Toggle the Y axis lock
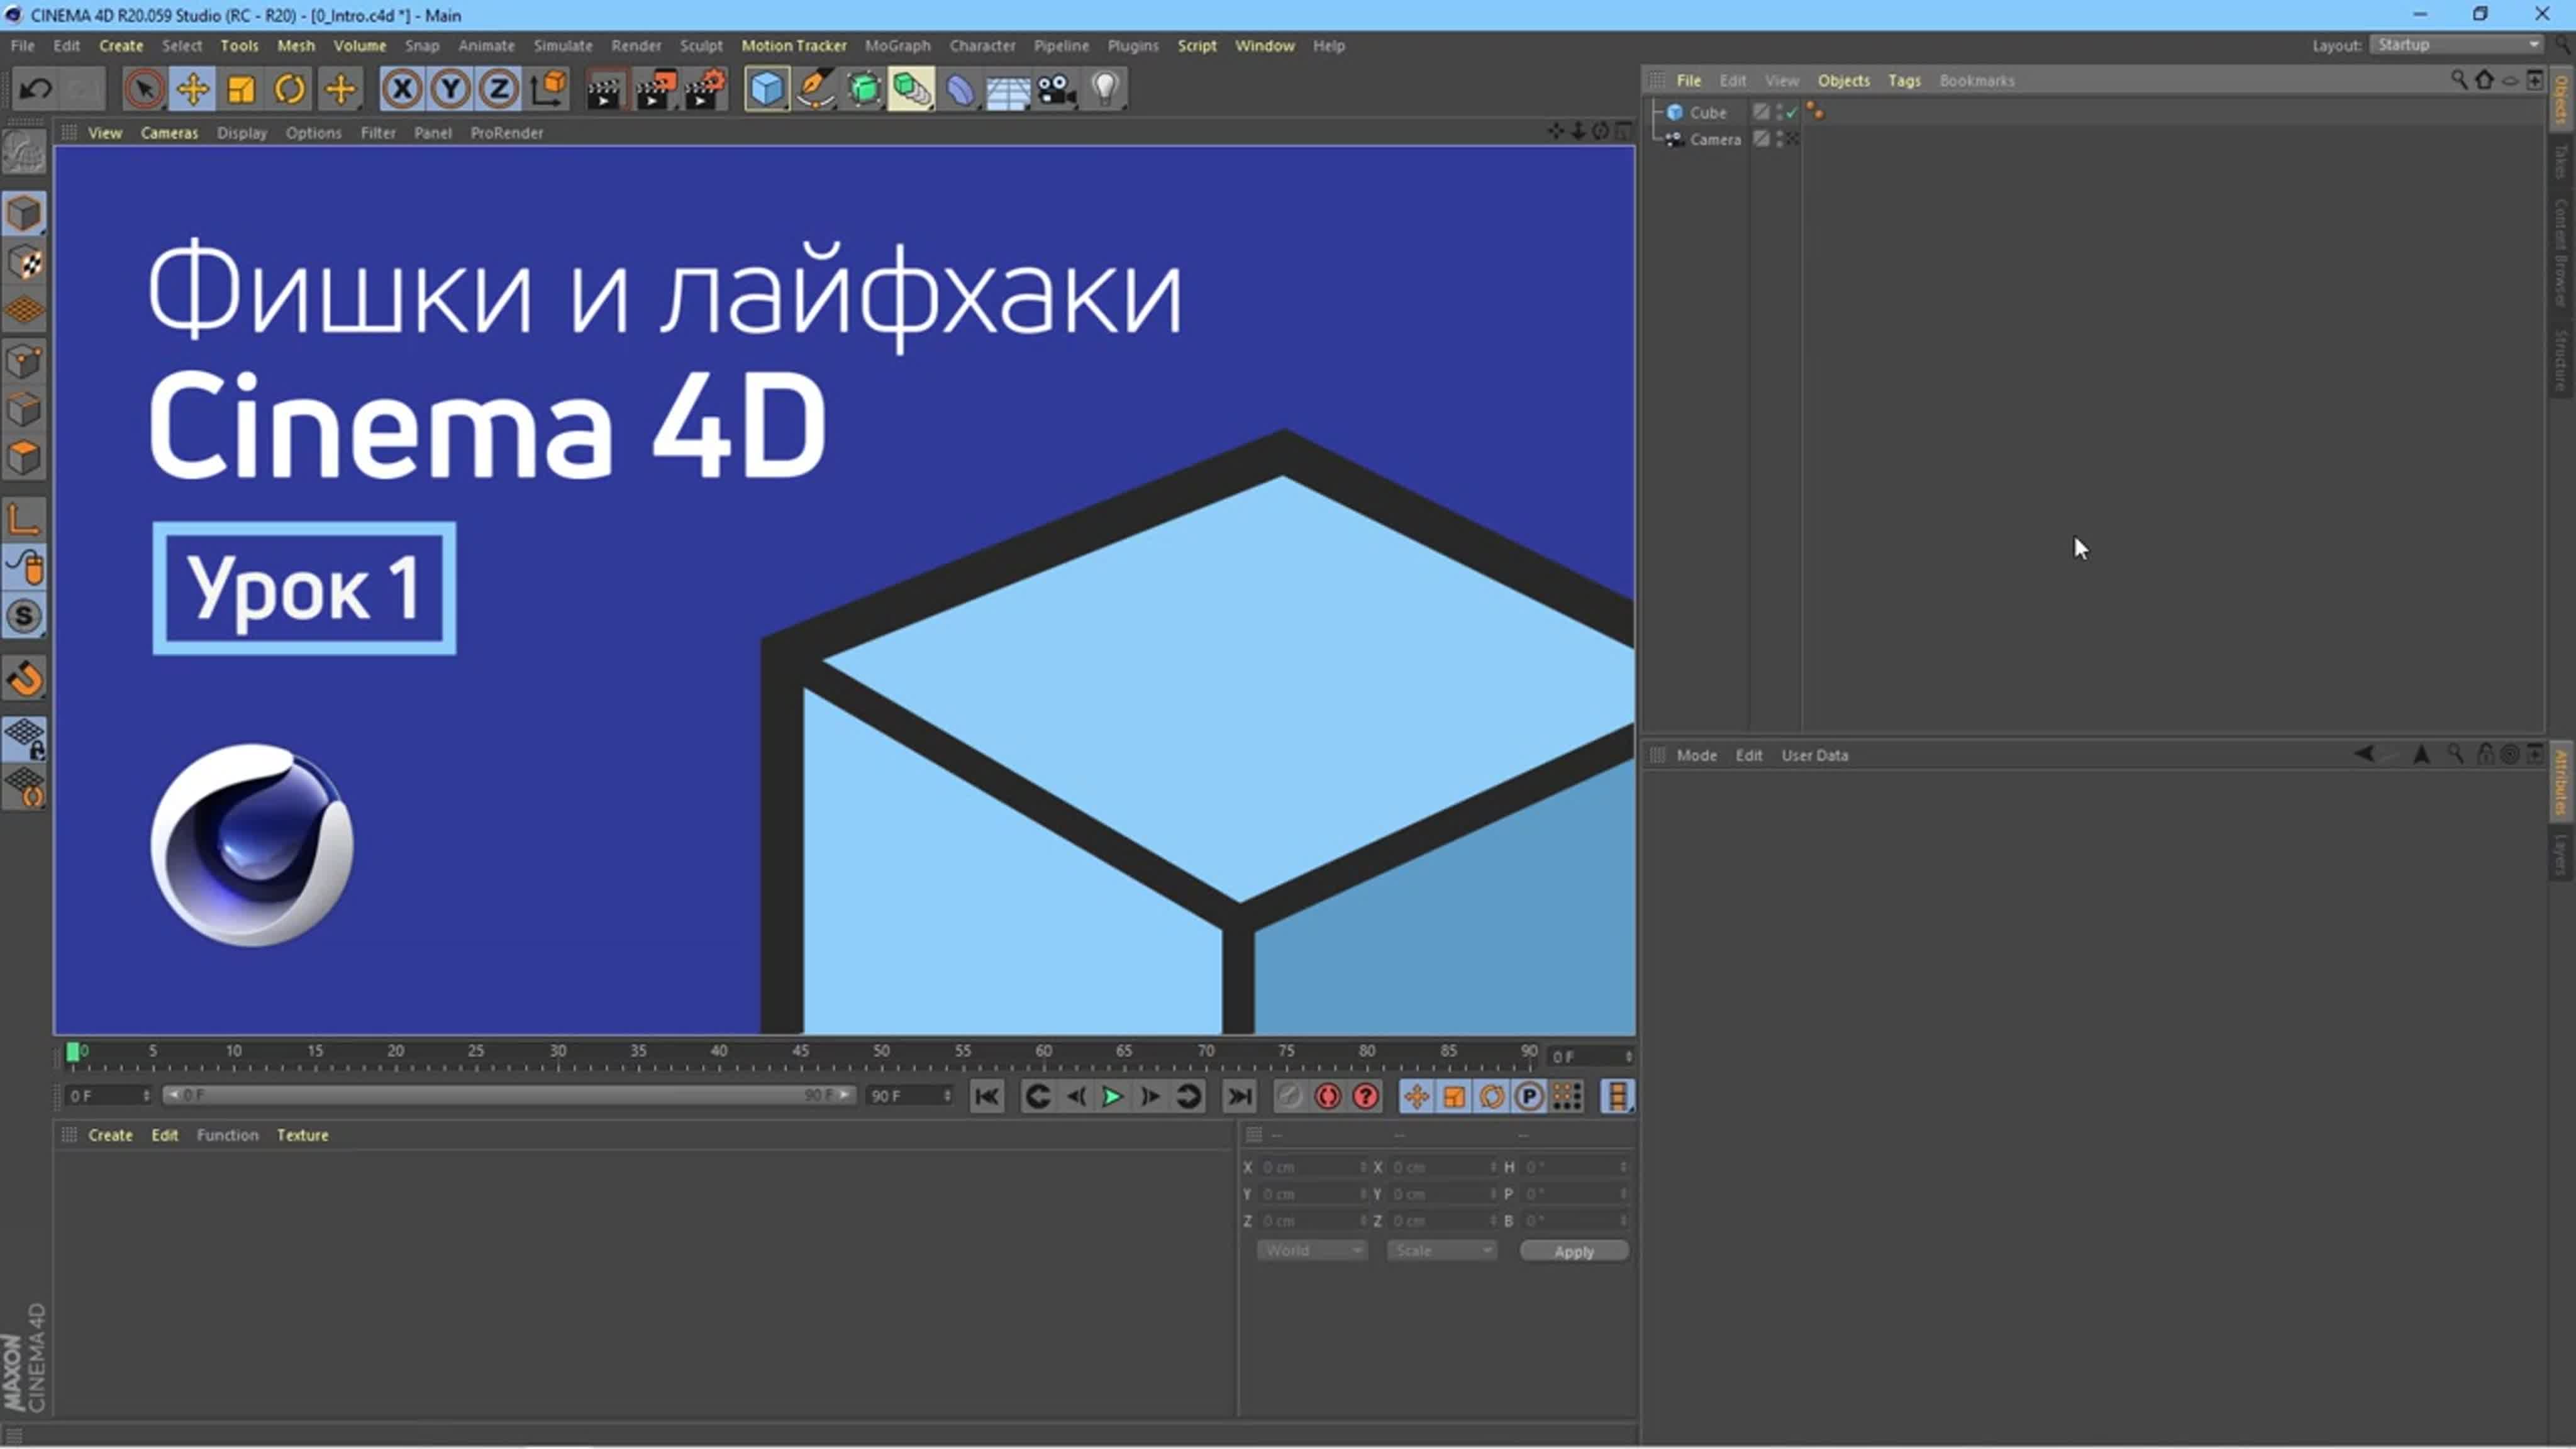 (x=451, y=89)
